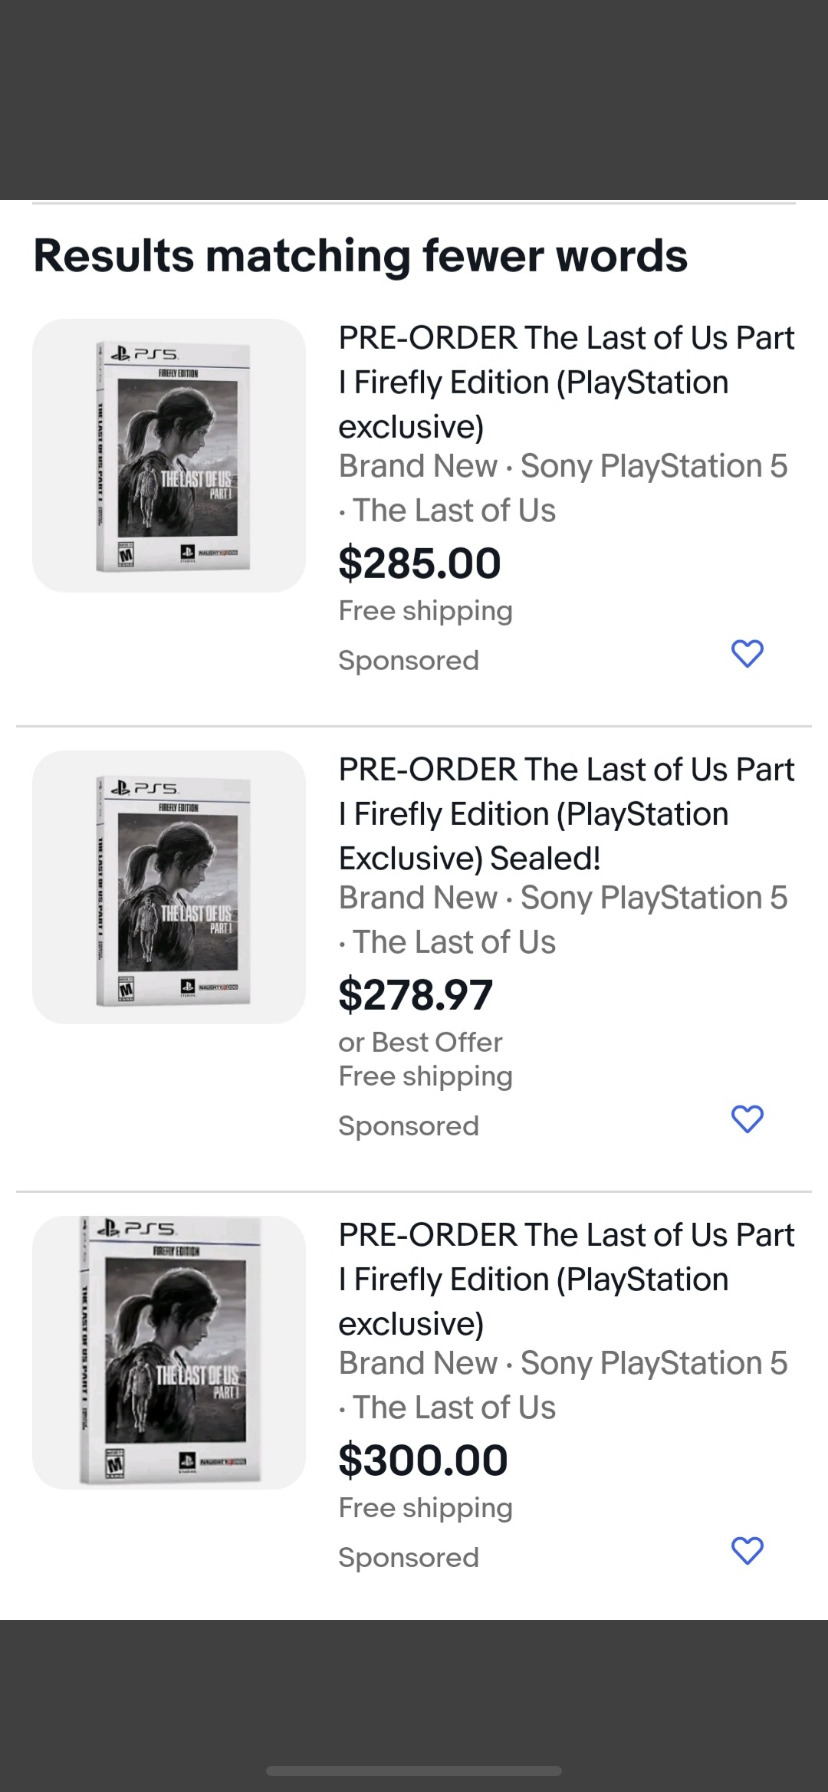Tap the 'Results matching fewer words' heading

[x=360, y=256]
